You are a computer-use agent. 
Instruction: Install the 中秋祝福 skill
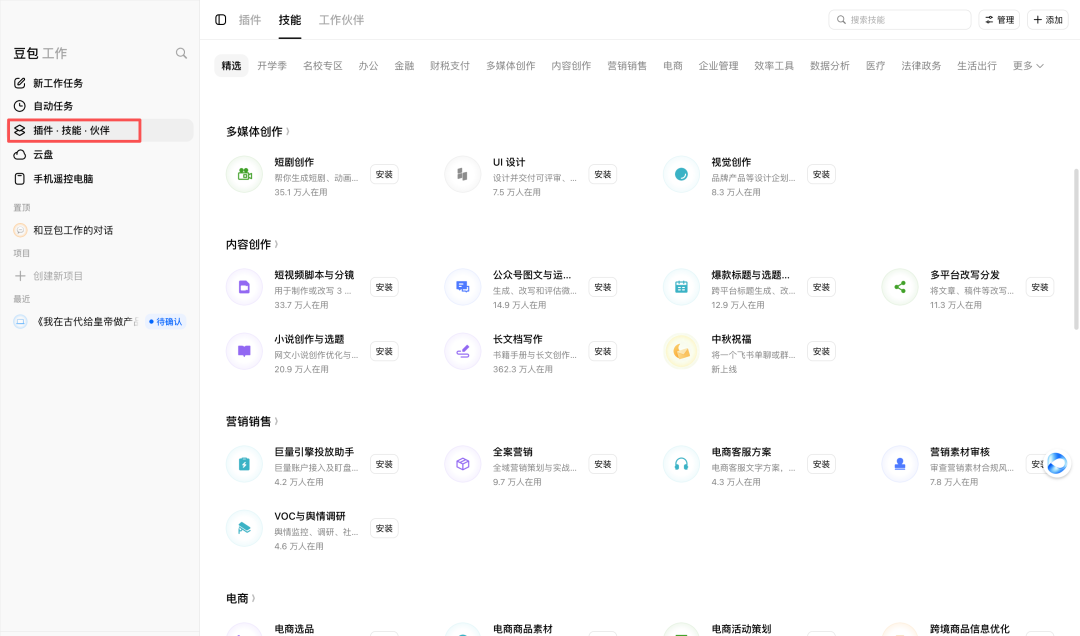[821, 351]
